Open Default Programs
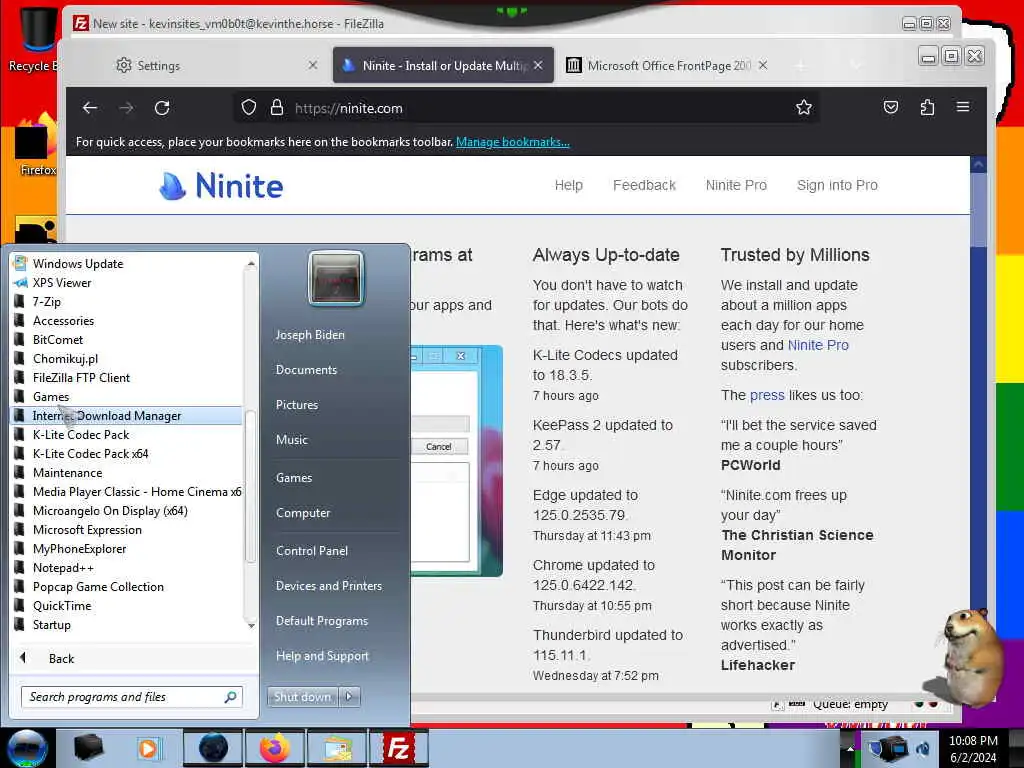Screen dimensions: 1024x768 click(321, 621)
